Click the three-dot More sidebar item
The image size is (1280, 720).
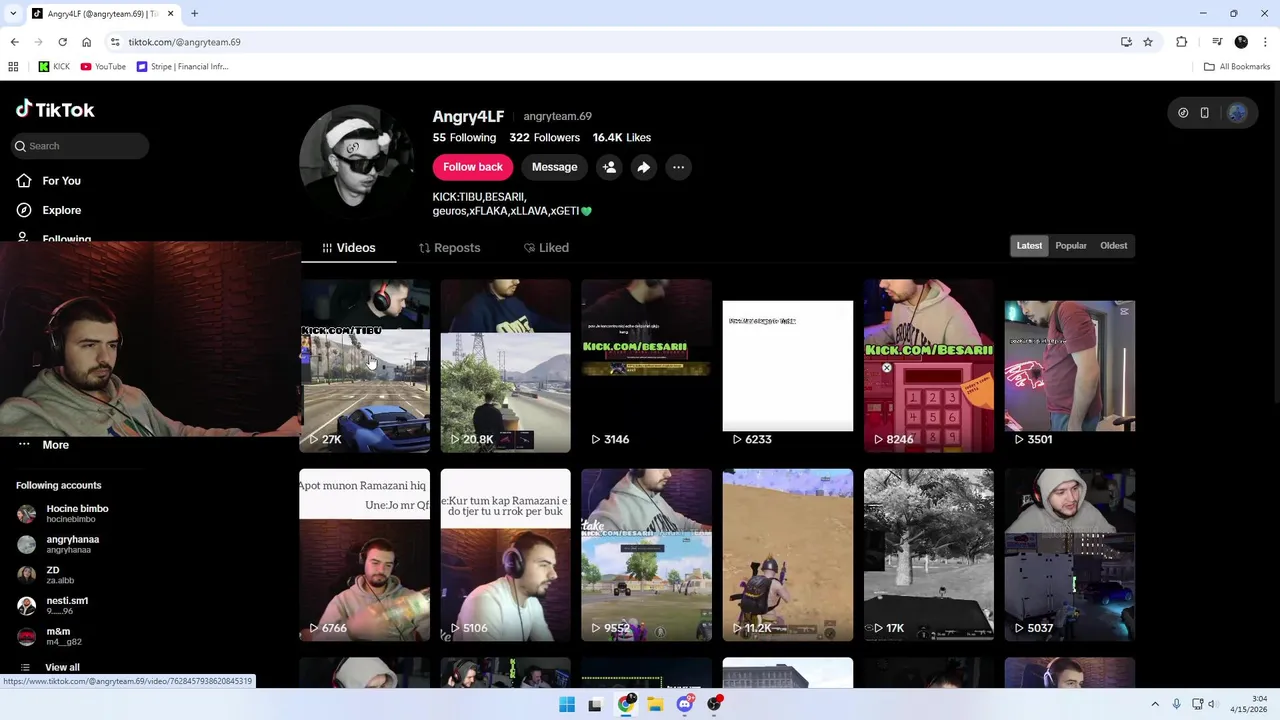(x=43, y=445)
